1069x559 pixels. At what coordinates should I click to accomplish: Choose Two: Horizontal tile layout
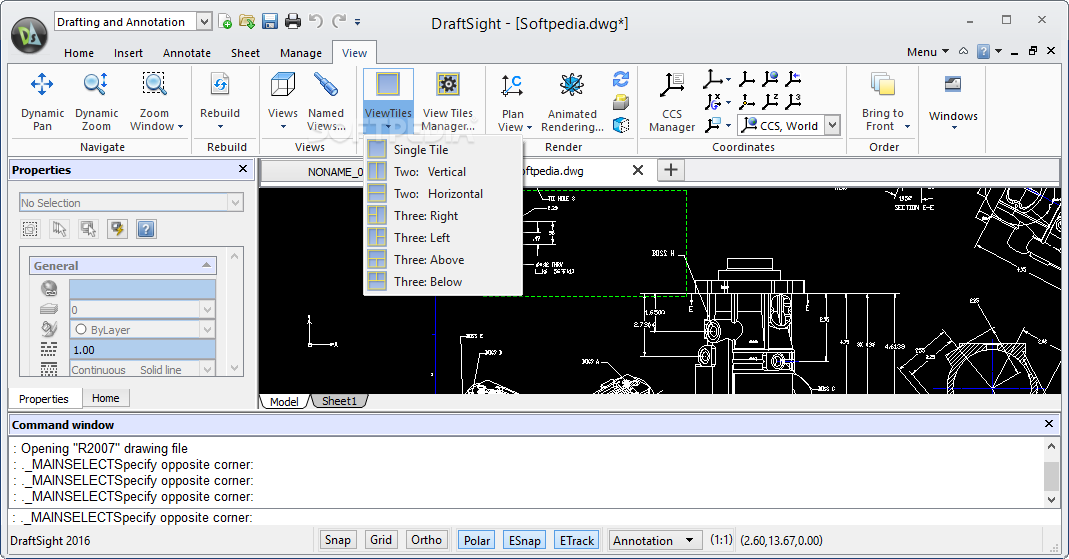(x=444, y=194)
